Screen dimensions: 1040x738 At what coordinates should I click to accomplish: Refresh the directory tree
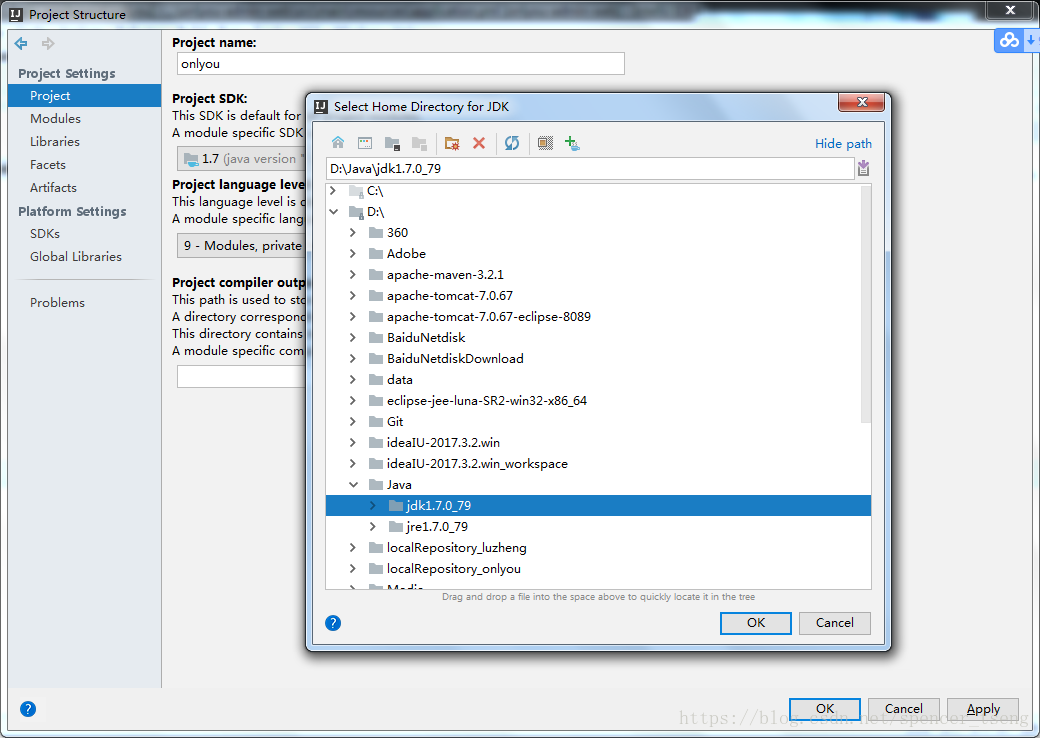click(x=512, y=143)
